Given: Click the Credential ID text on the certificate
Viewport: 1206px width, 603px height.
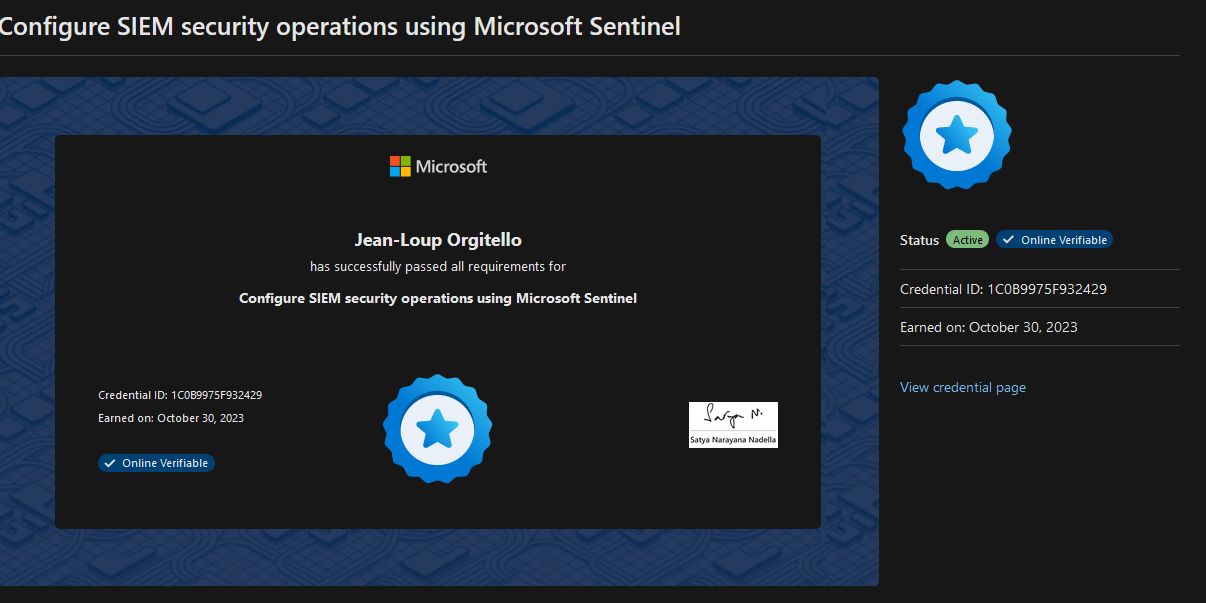Looking at the screenshot, I should [180, 395].
